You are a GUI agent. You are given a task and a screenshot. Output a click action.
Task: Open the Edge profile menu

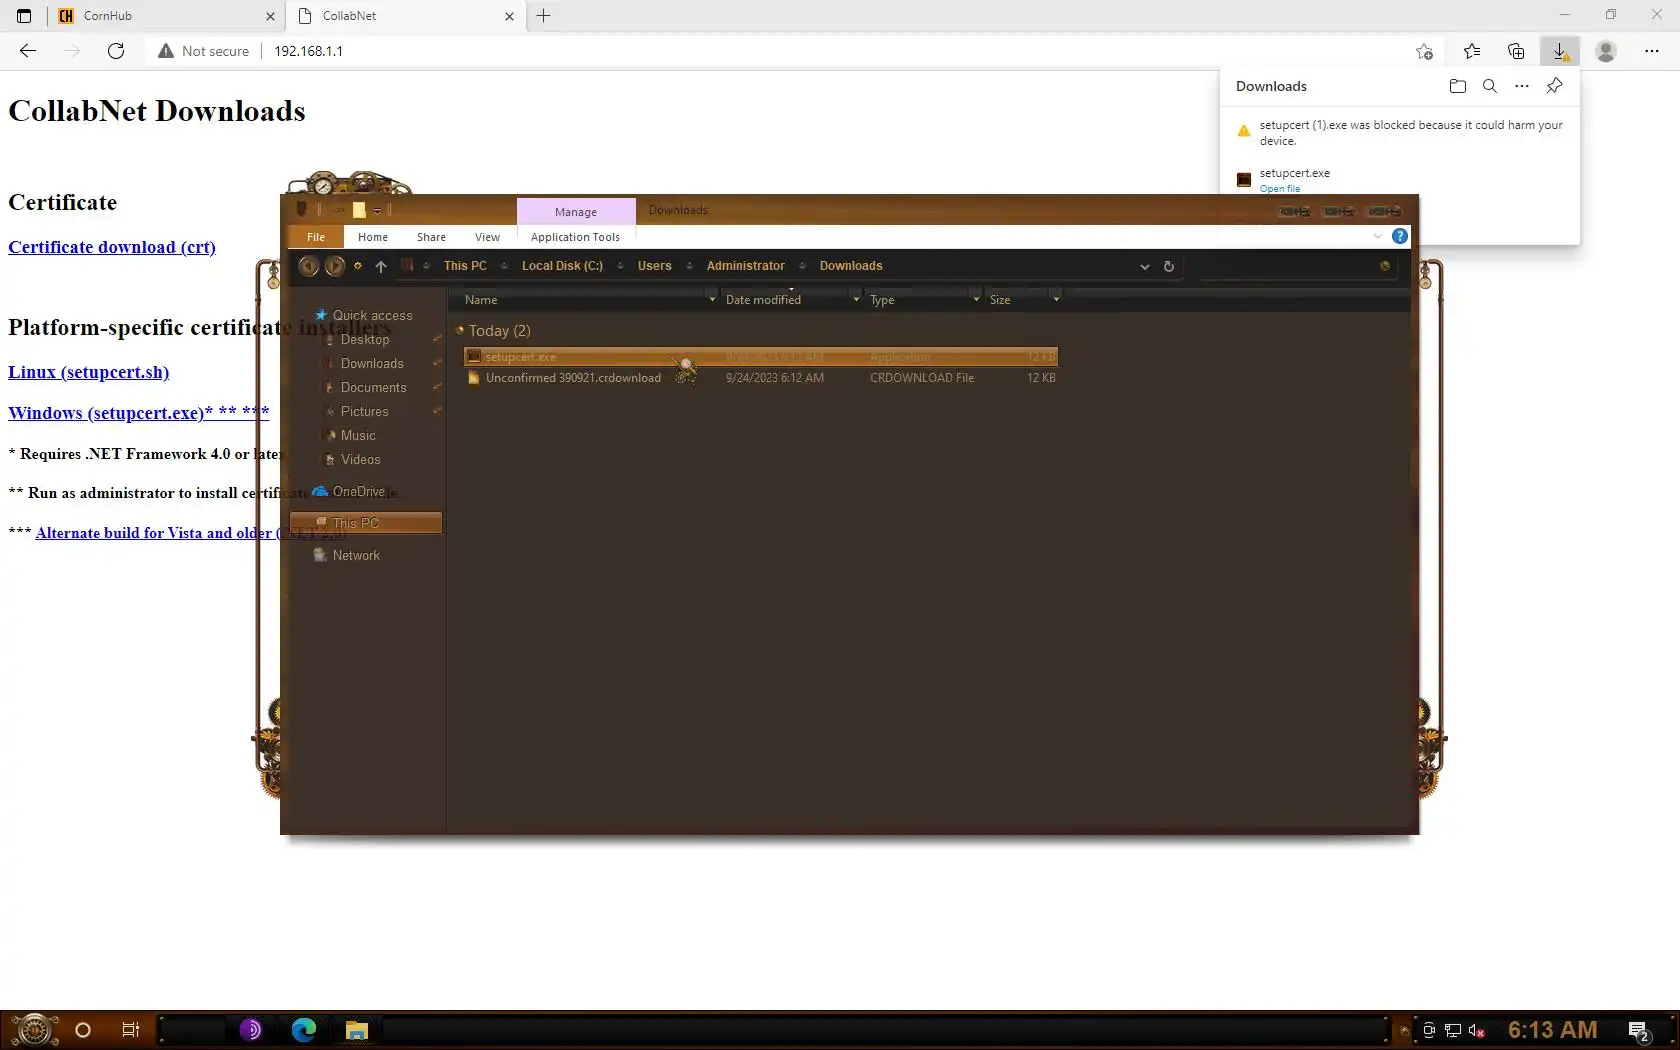point(1606,51)
